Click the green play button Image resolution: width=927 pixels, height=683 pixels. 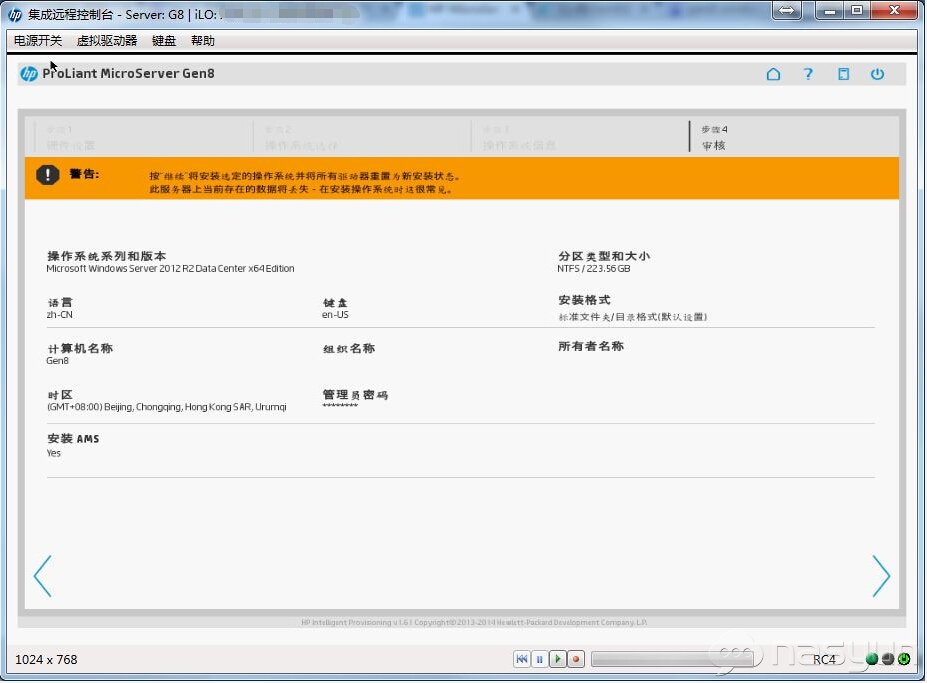click(558, 659)
